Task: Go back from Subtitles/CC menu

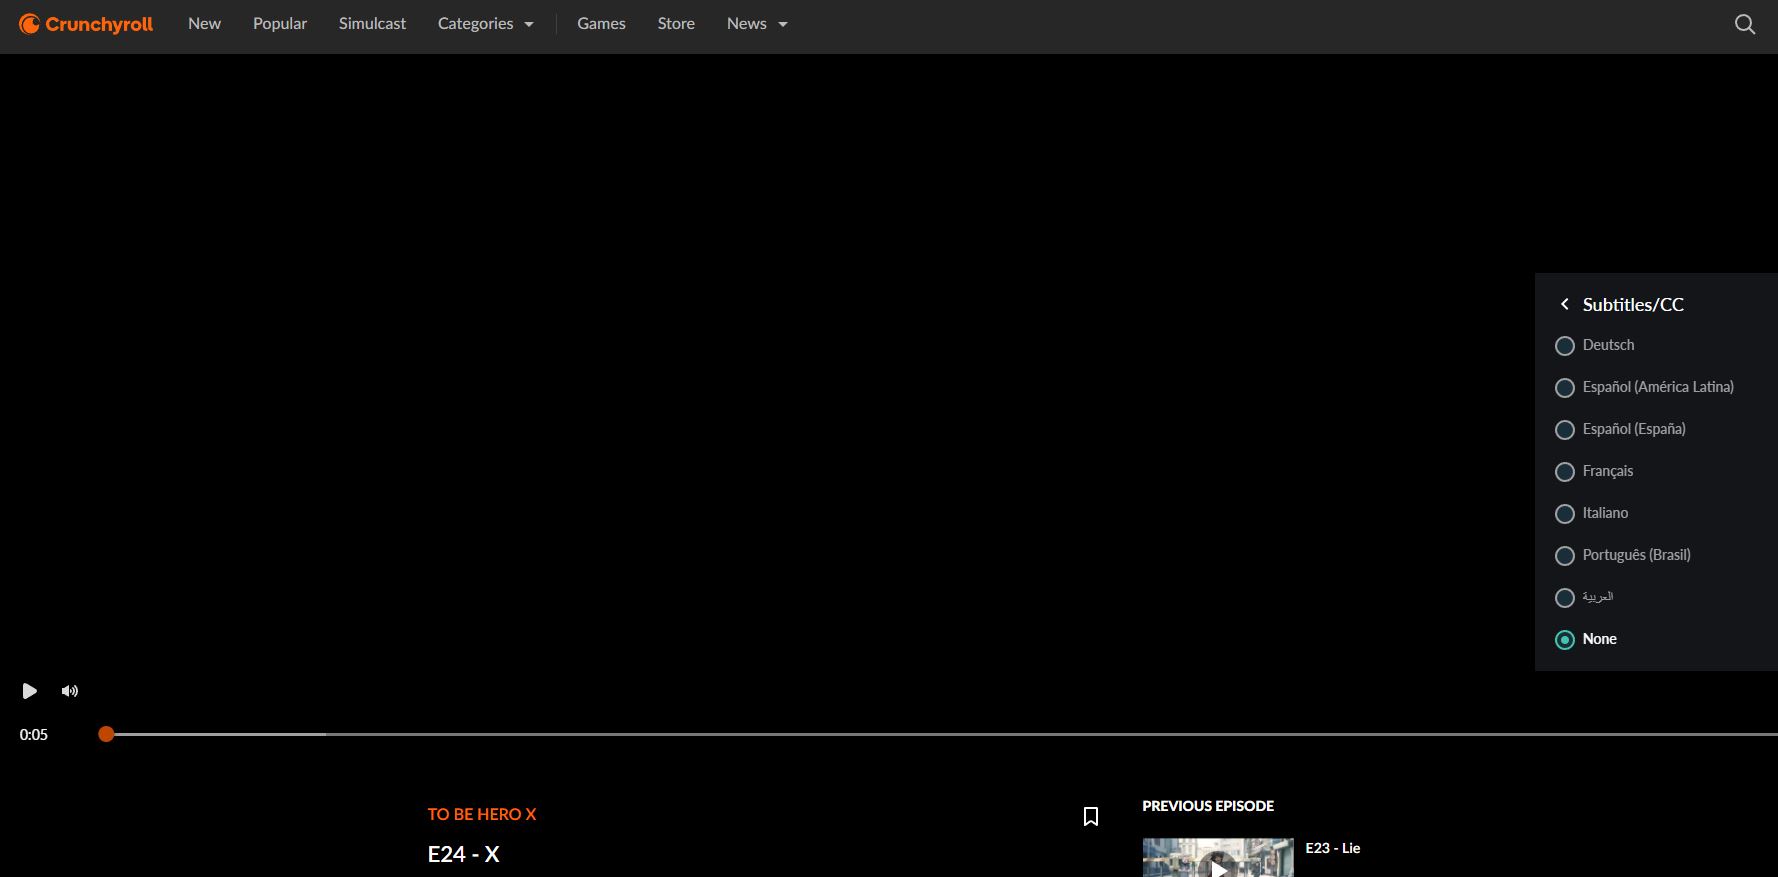Action: pyautogui.click(x=1565, y=304)
